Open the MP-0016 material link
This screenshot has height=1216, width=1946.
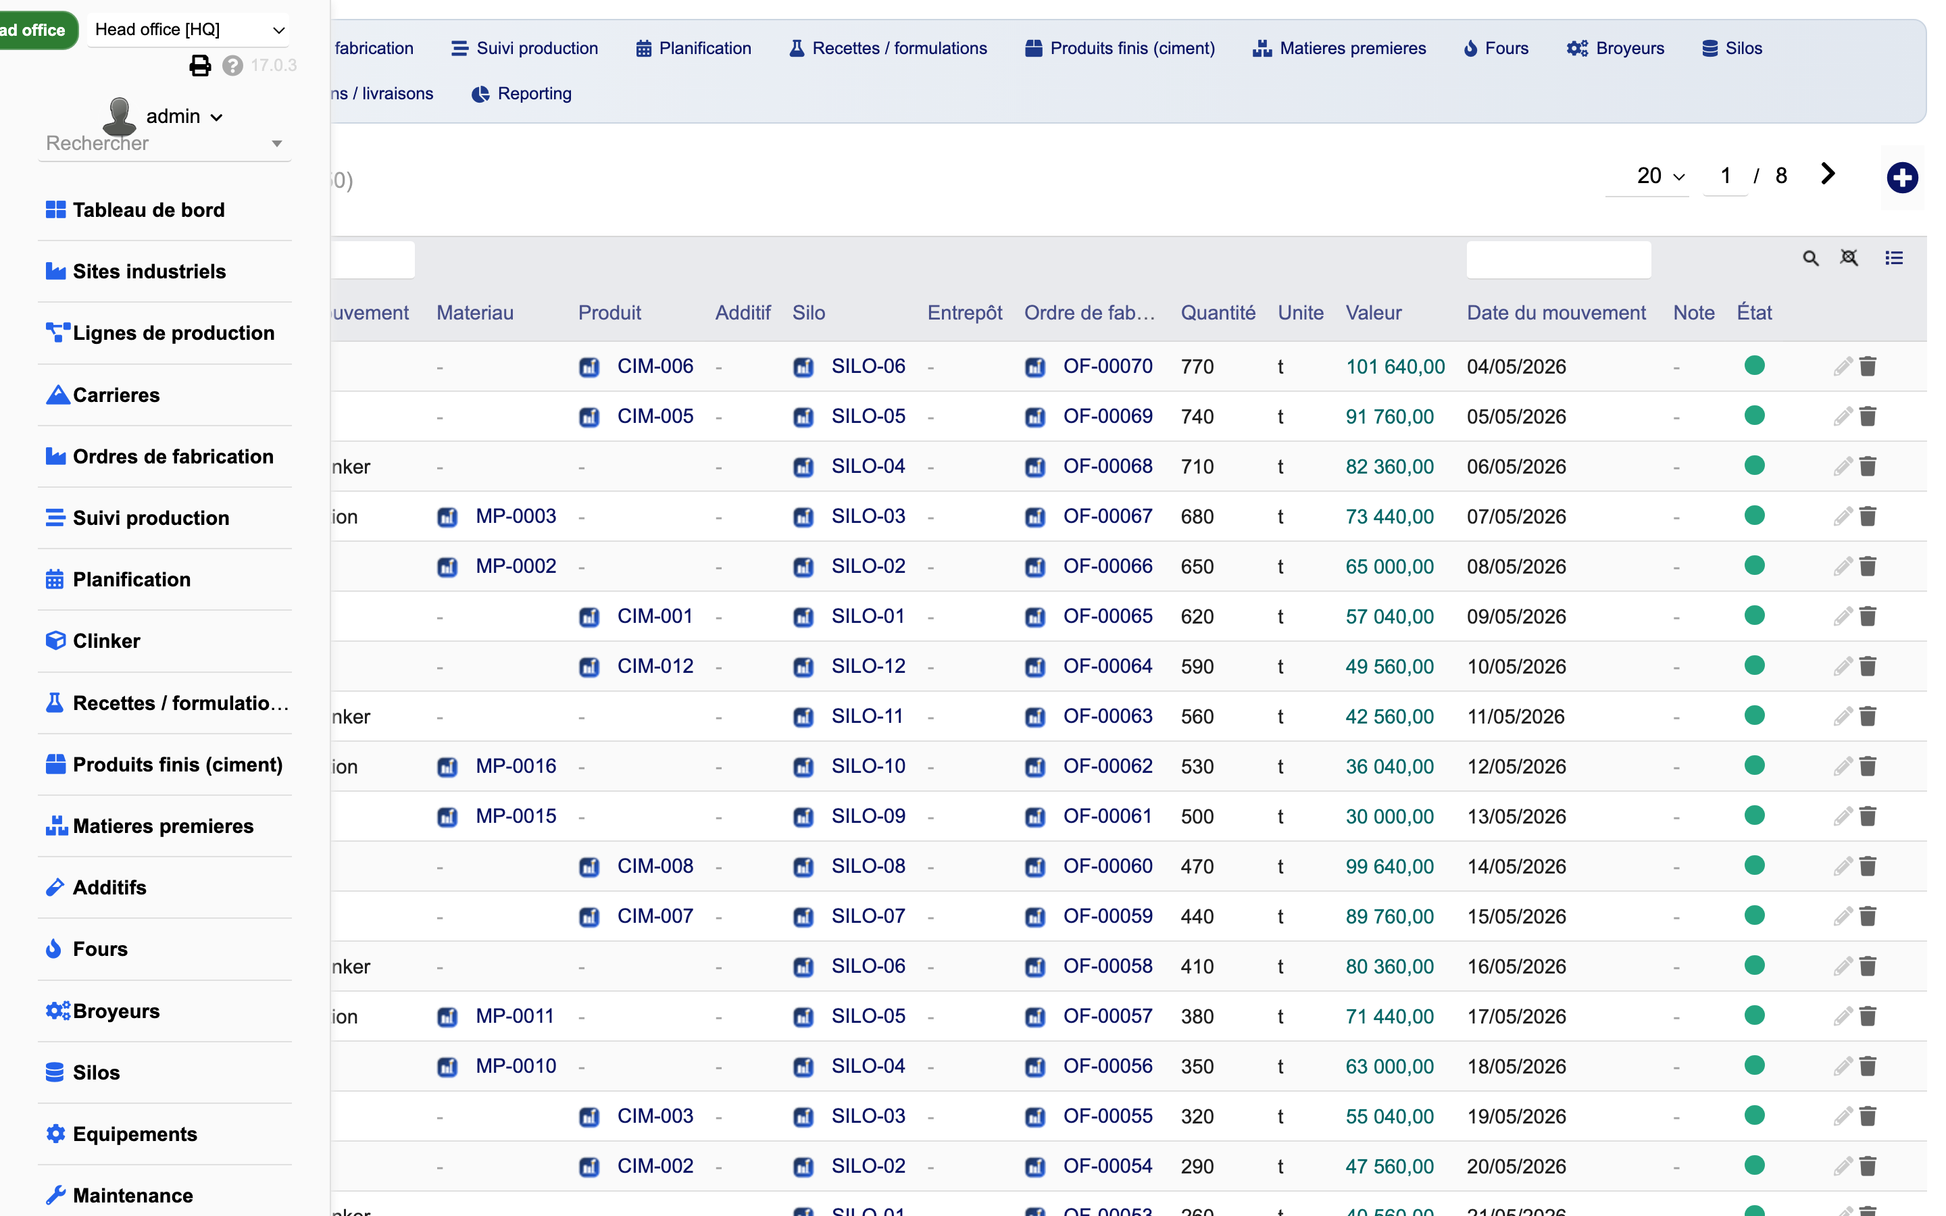[516, 767]
